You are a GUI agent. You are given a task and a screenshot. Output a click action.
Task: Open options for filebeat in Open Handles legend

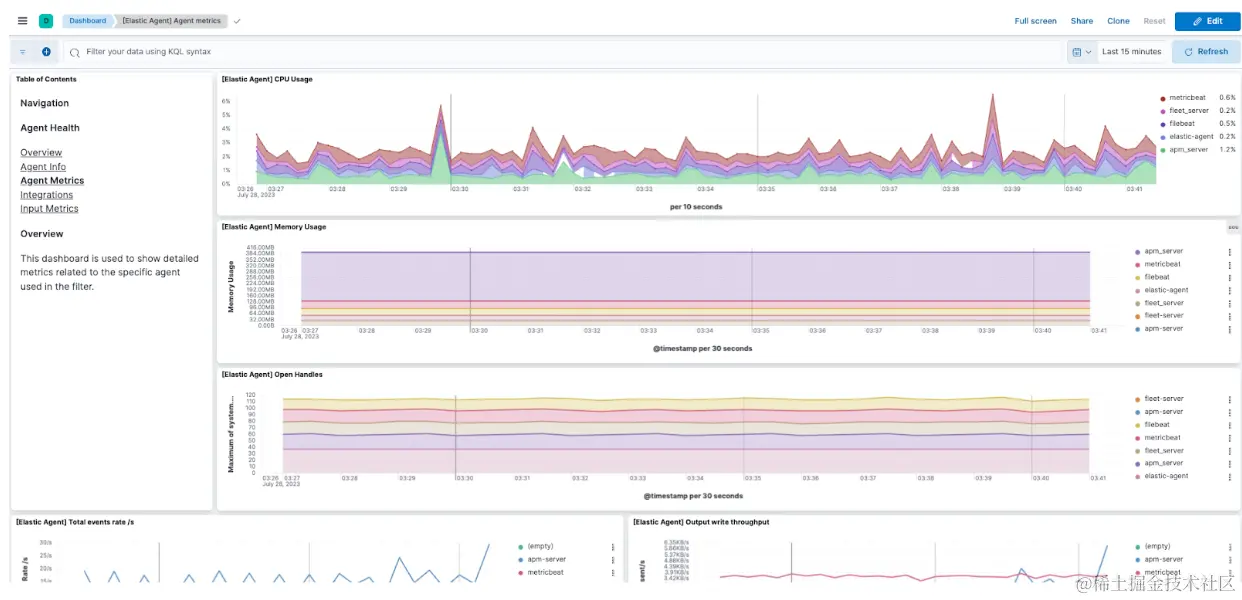pos(1230,425)
